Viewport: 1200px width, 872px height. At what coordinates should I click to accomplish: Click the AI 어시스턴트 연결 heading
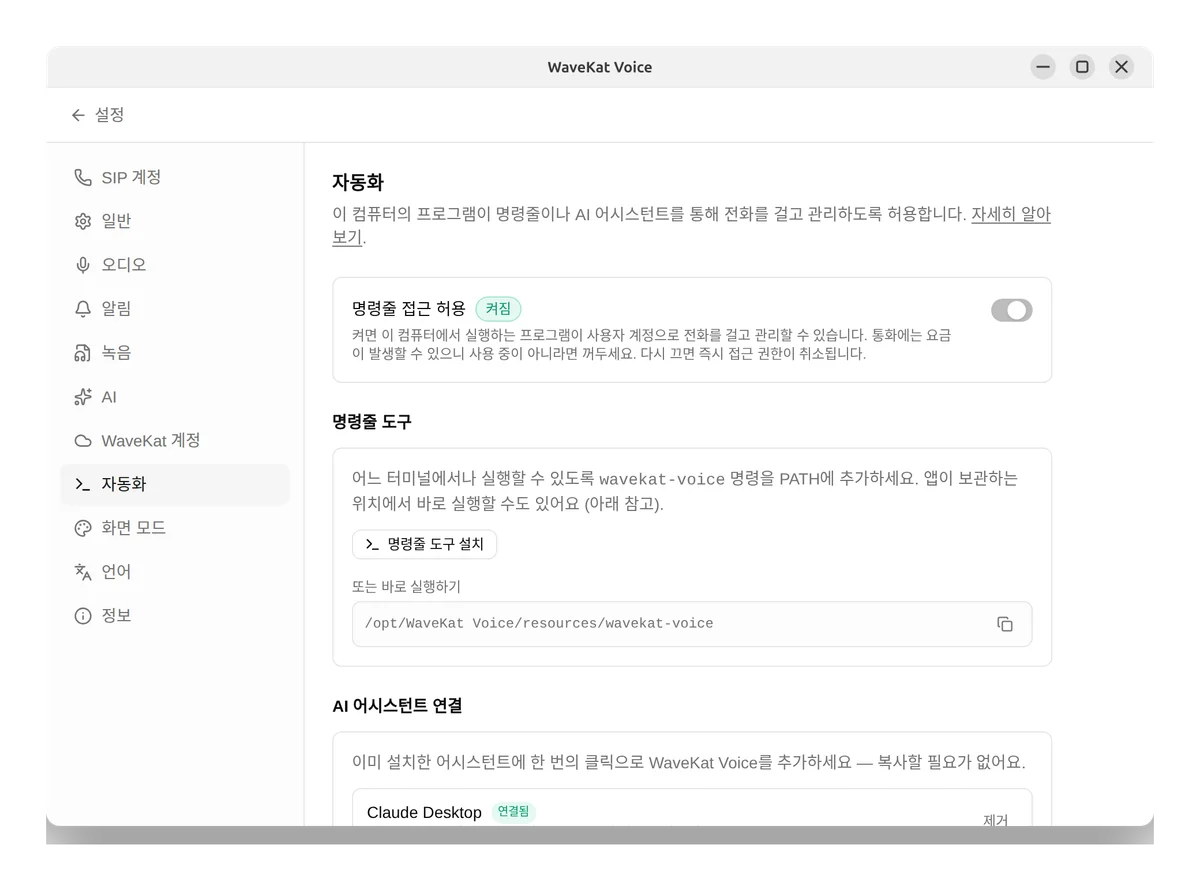click(x=397, y=706)
